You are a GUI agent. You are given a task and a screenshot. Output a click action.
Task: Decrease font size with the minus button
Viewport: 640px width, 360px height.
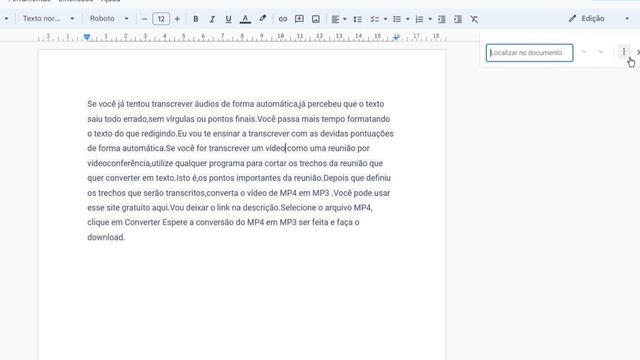tap(144, 19)
